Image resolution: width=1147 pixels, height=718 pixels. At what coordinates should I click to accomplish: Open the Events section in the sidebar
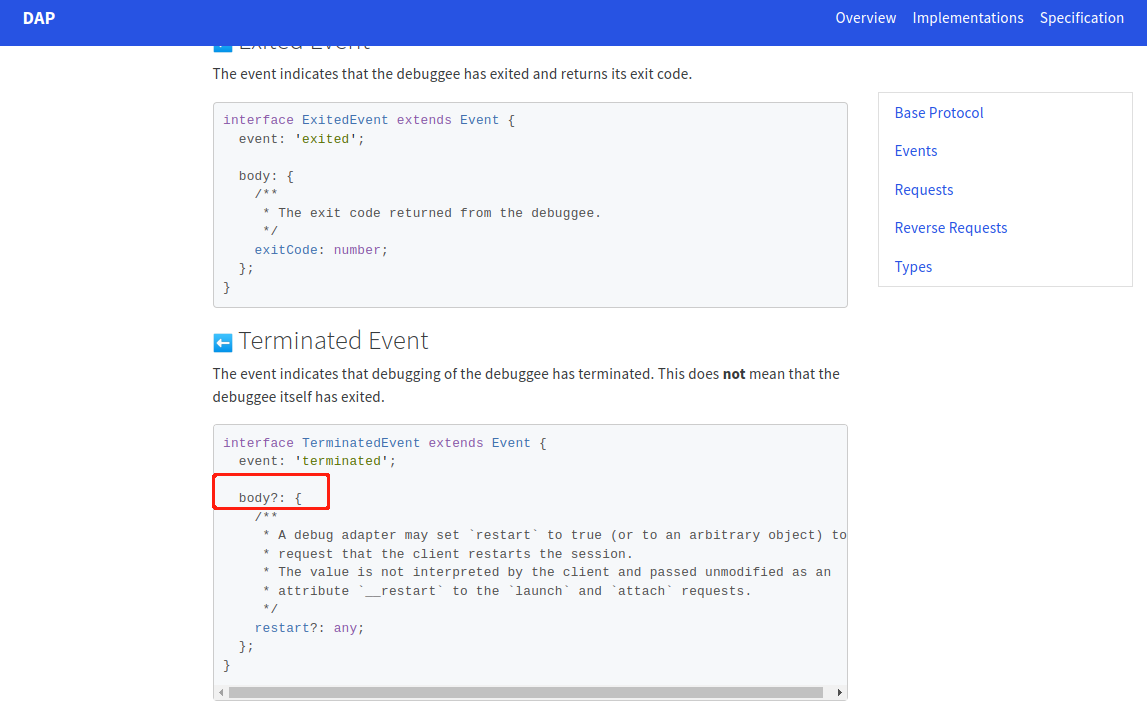coord(916,150)
